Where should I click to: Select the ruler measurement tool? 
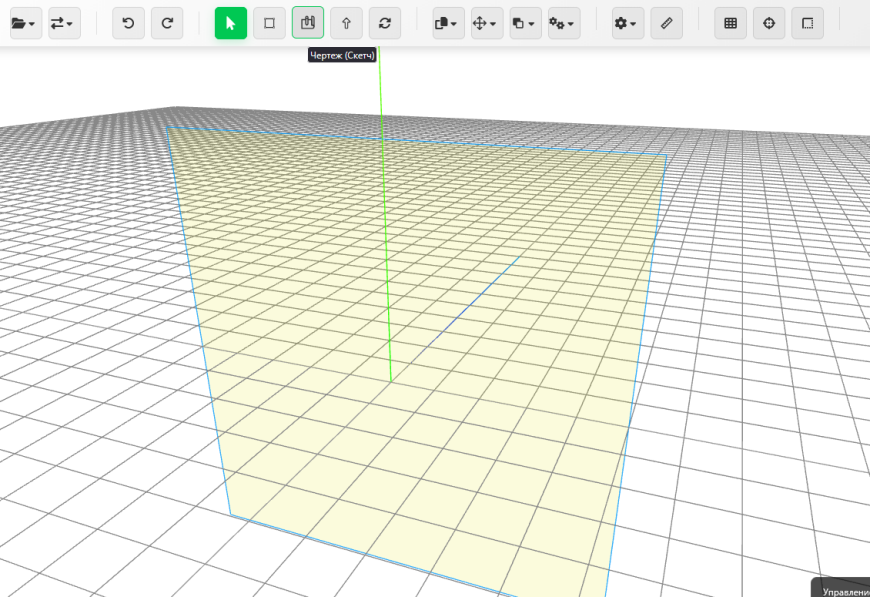666,22
